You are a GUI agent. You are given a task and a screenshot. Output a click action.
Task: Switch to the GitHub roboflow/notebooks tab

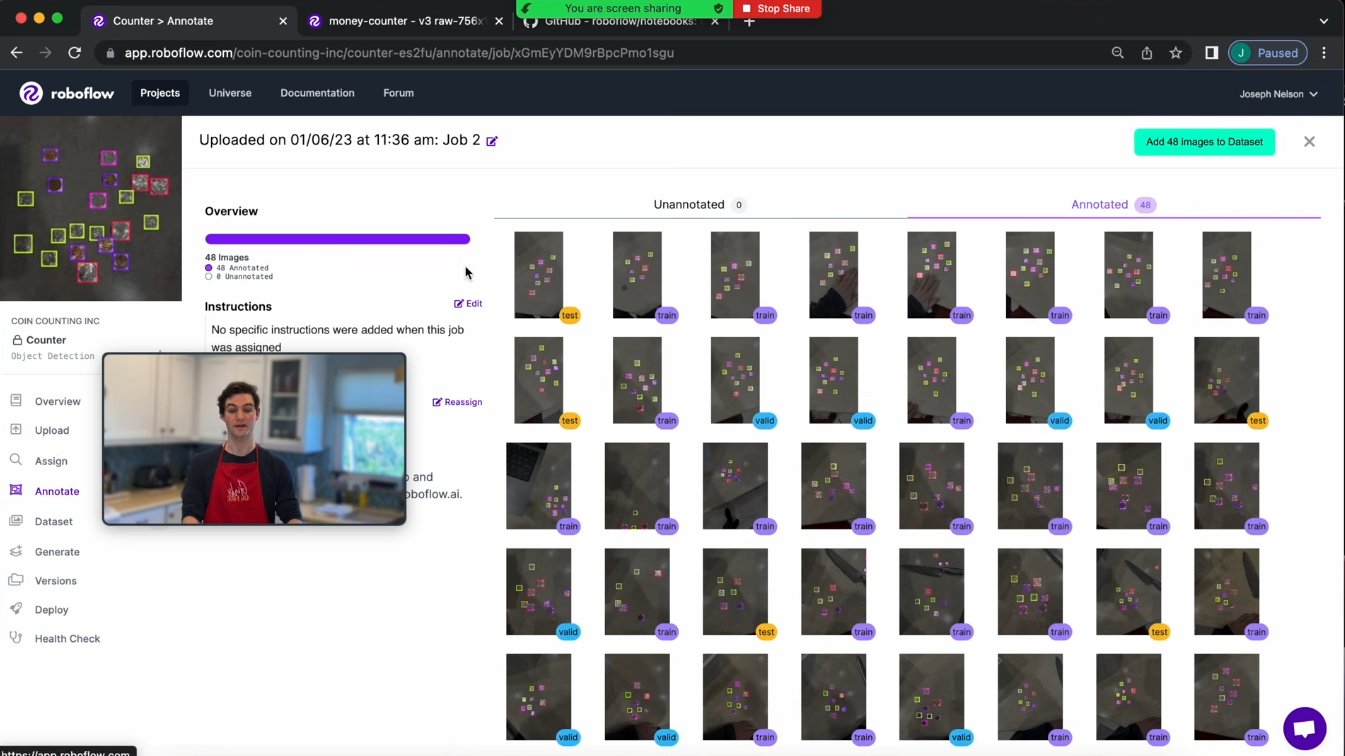coord(620,21)
